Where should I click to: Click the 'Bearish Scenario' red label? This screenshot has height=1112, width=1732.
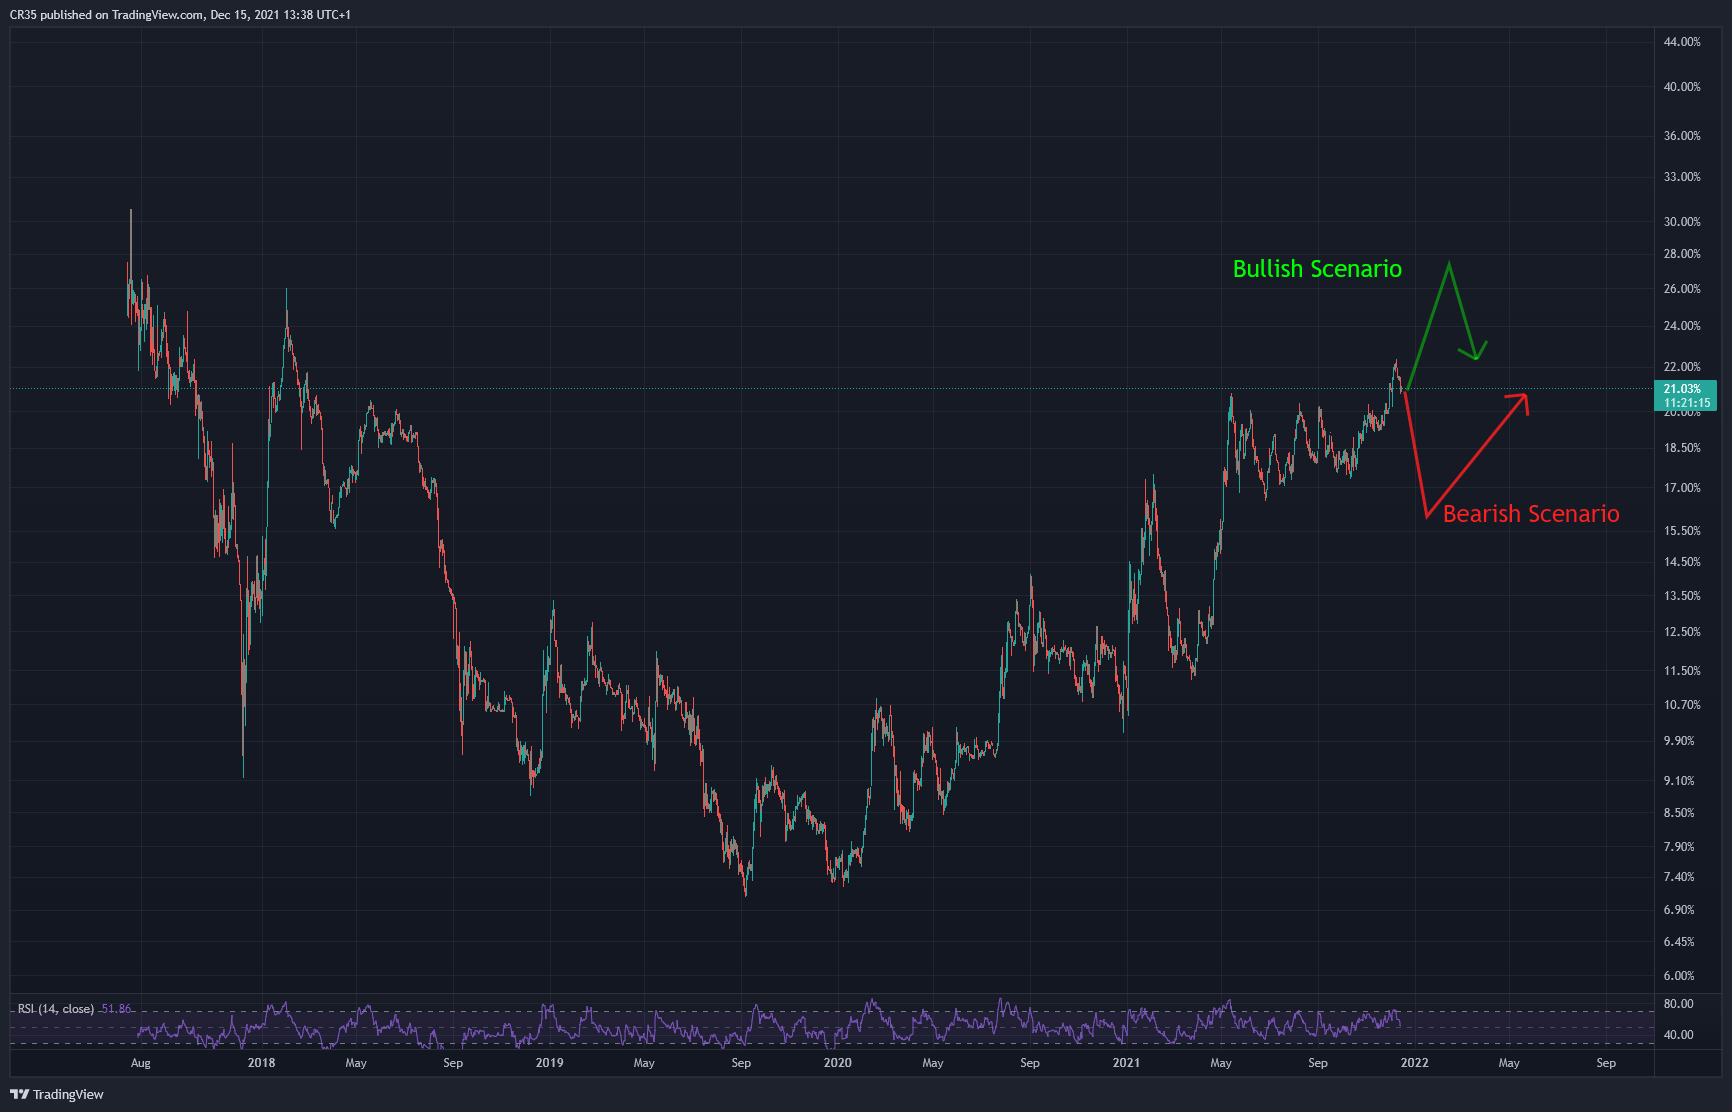click(1531, 514)
